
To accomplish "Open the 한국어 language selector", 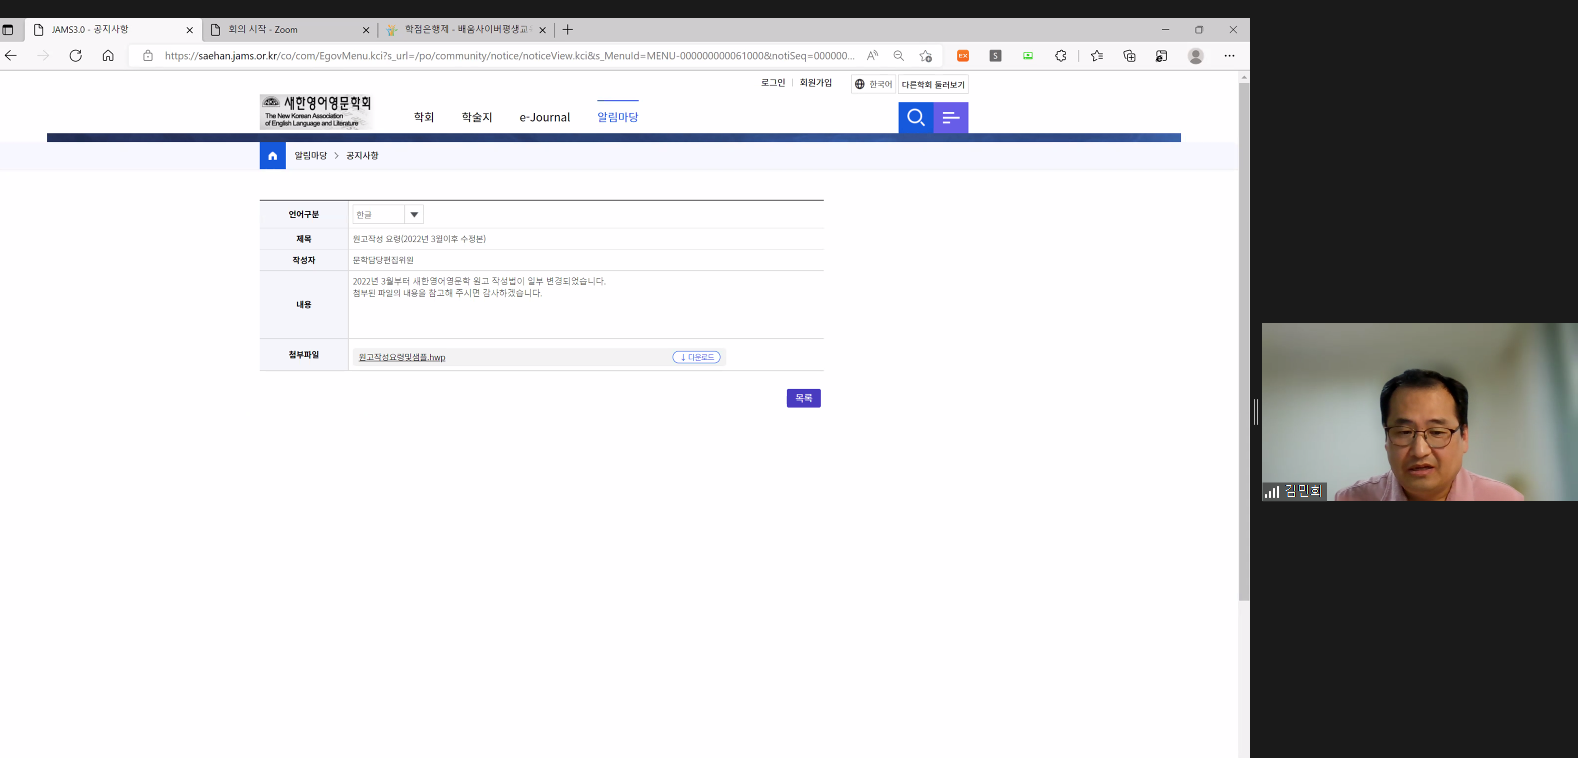I will (873, 85).
